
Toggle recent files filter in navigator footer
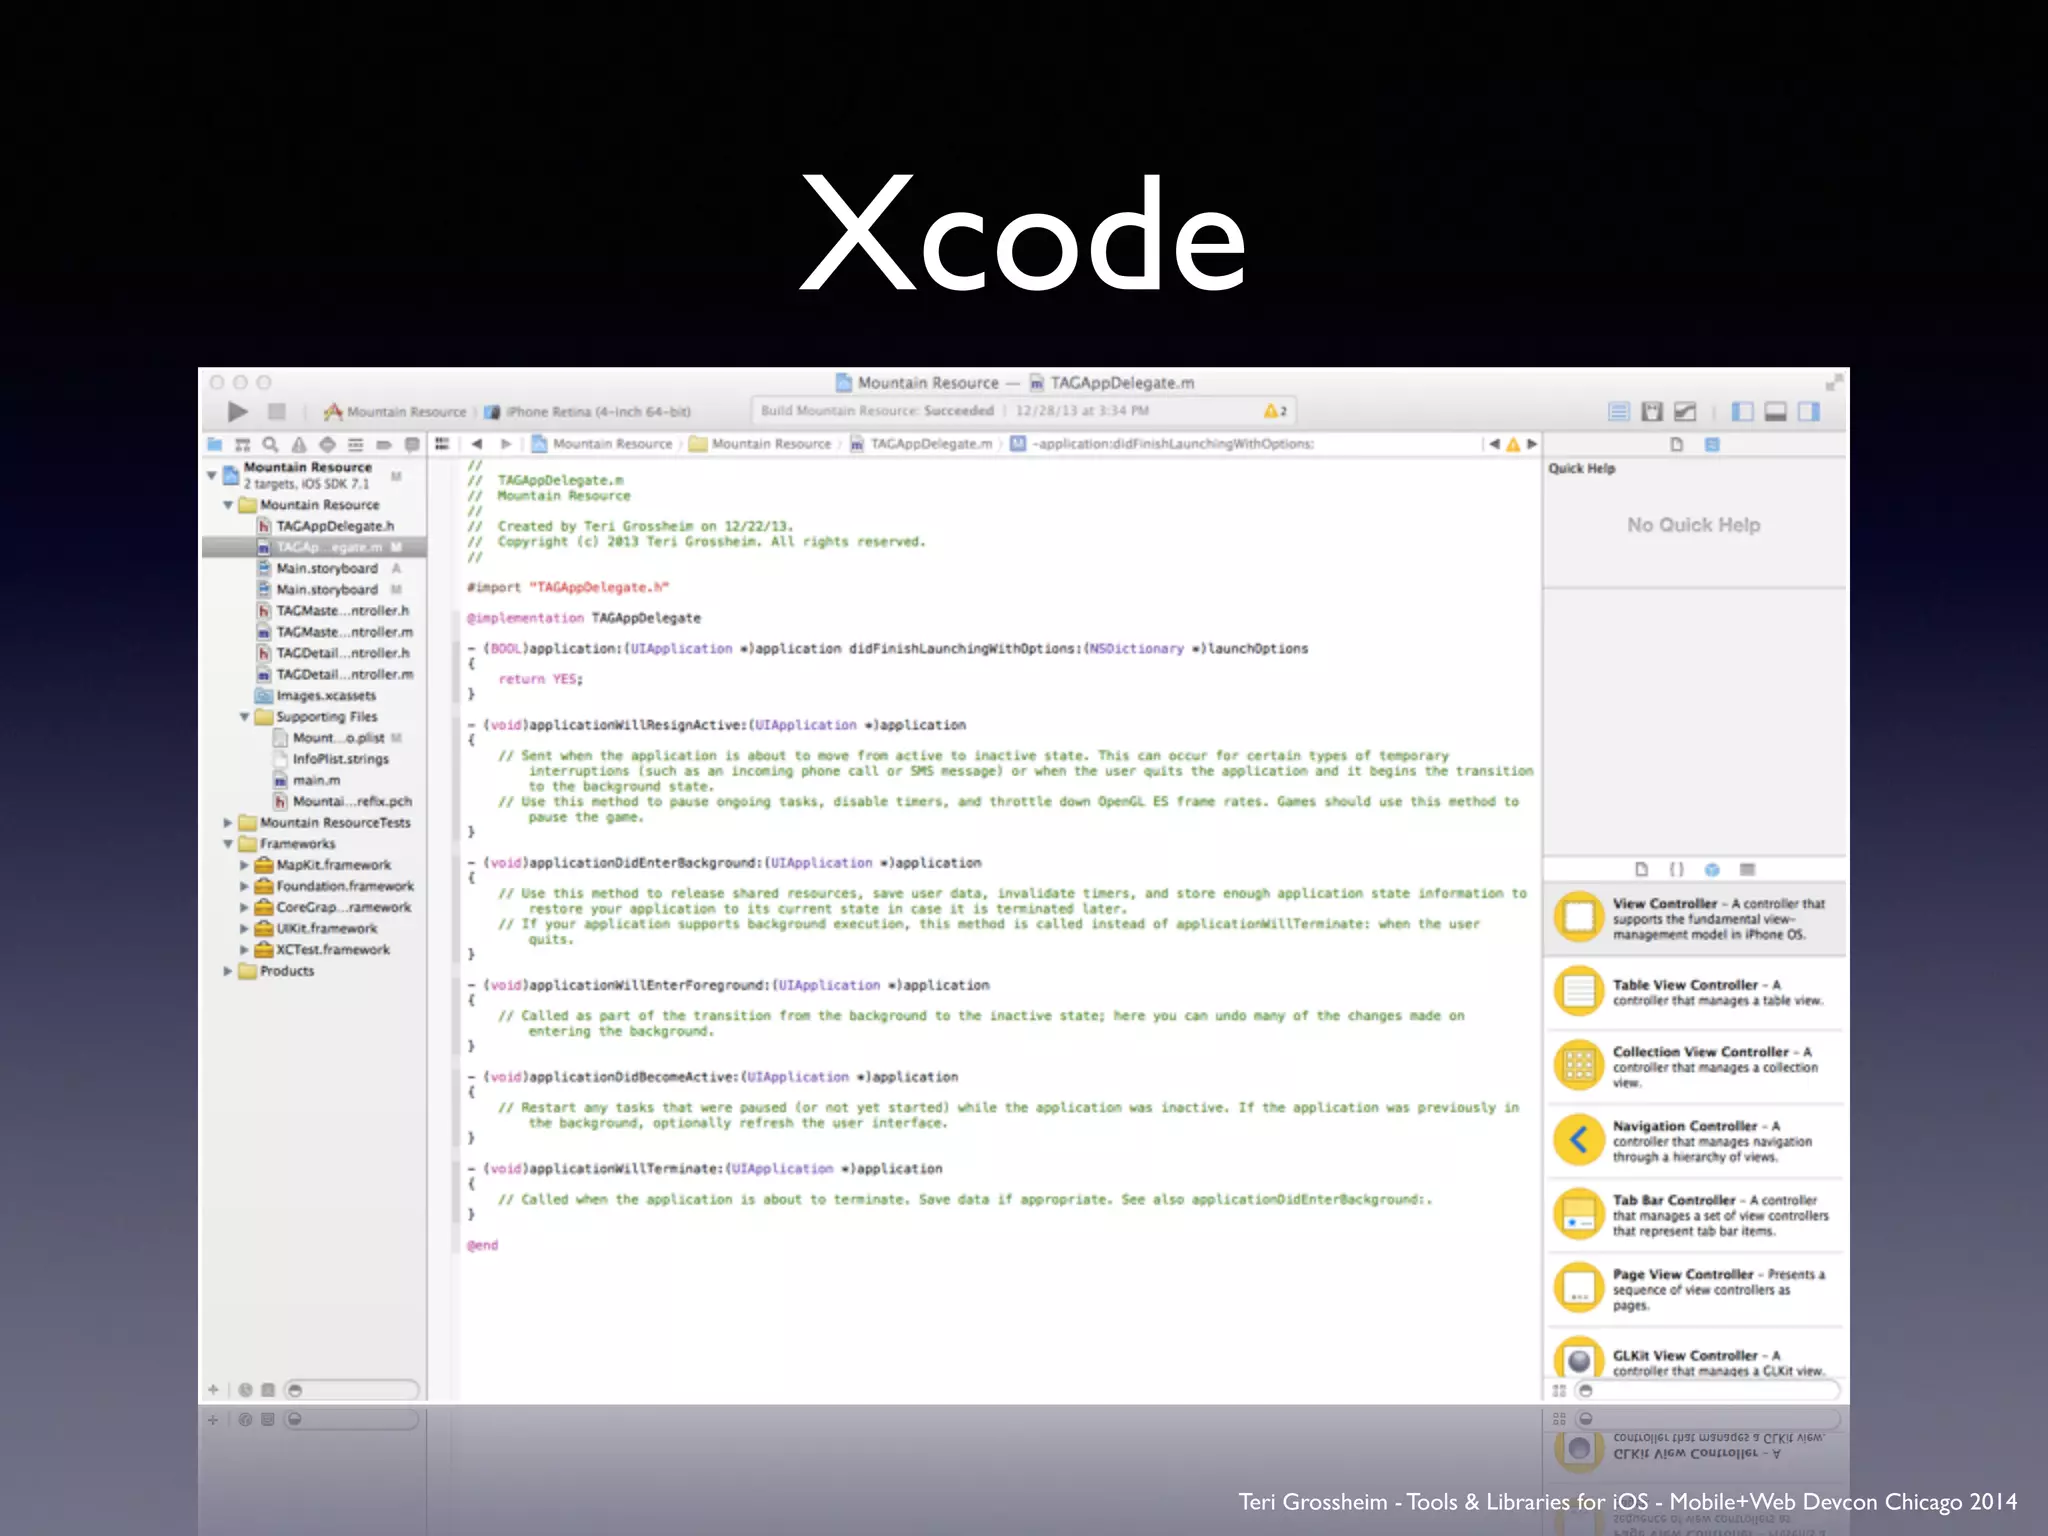tap(246, 1390)
